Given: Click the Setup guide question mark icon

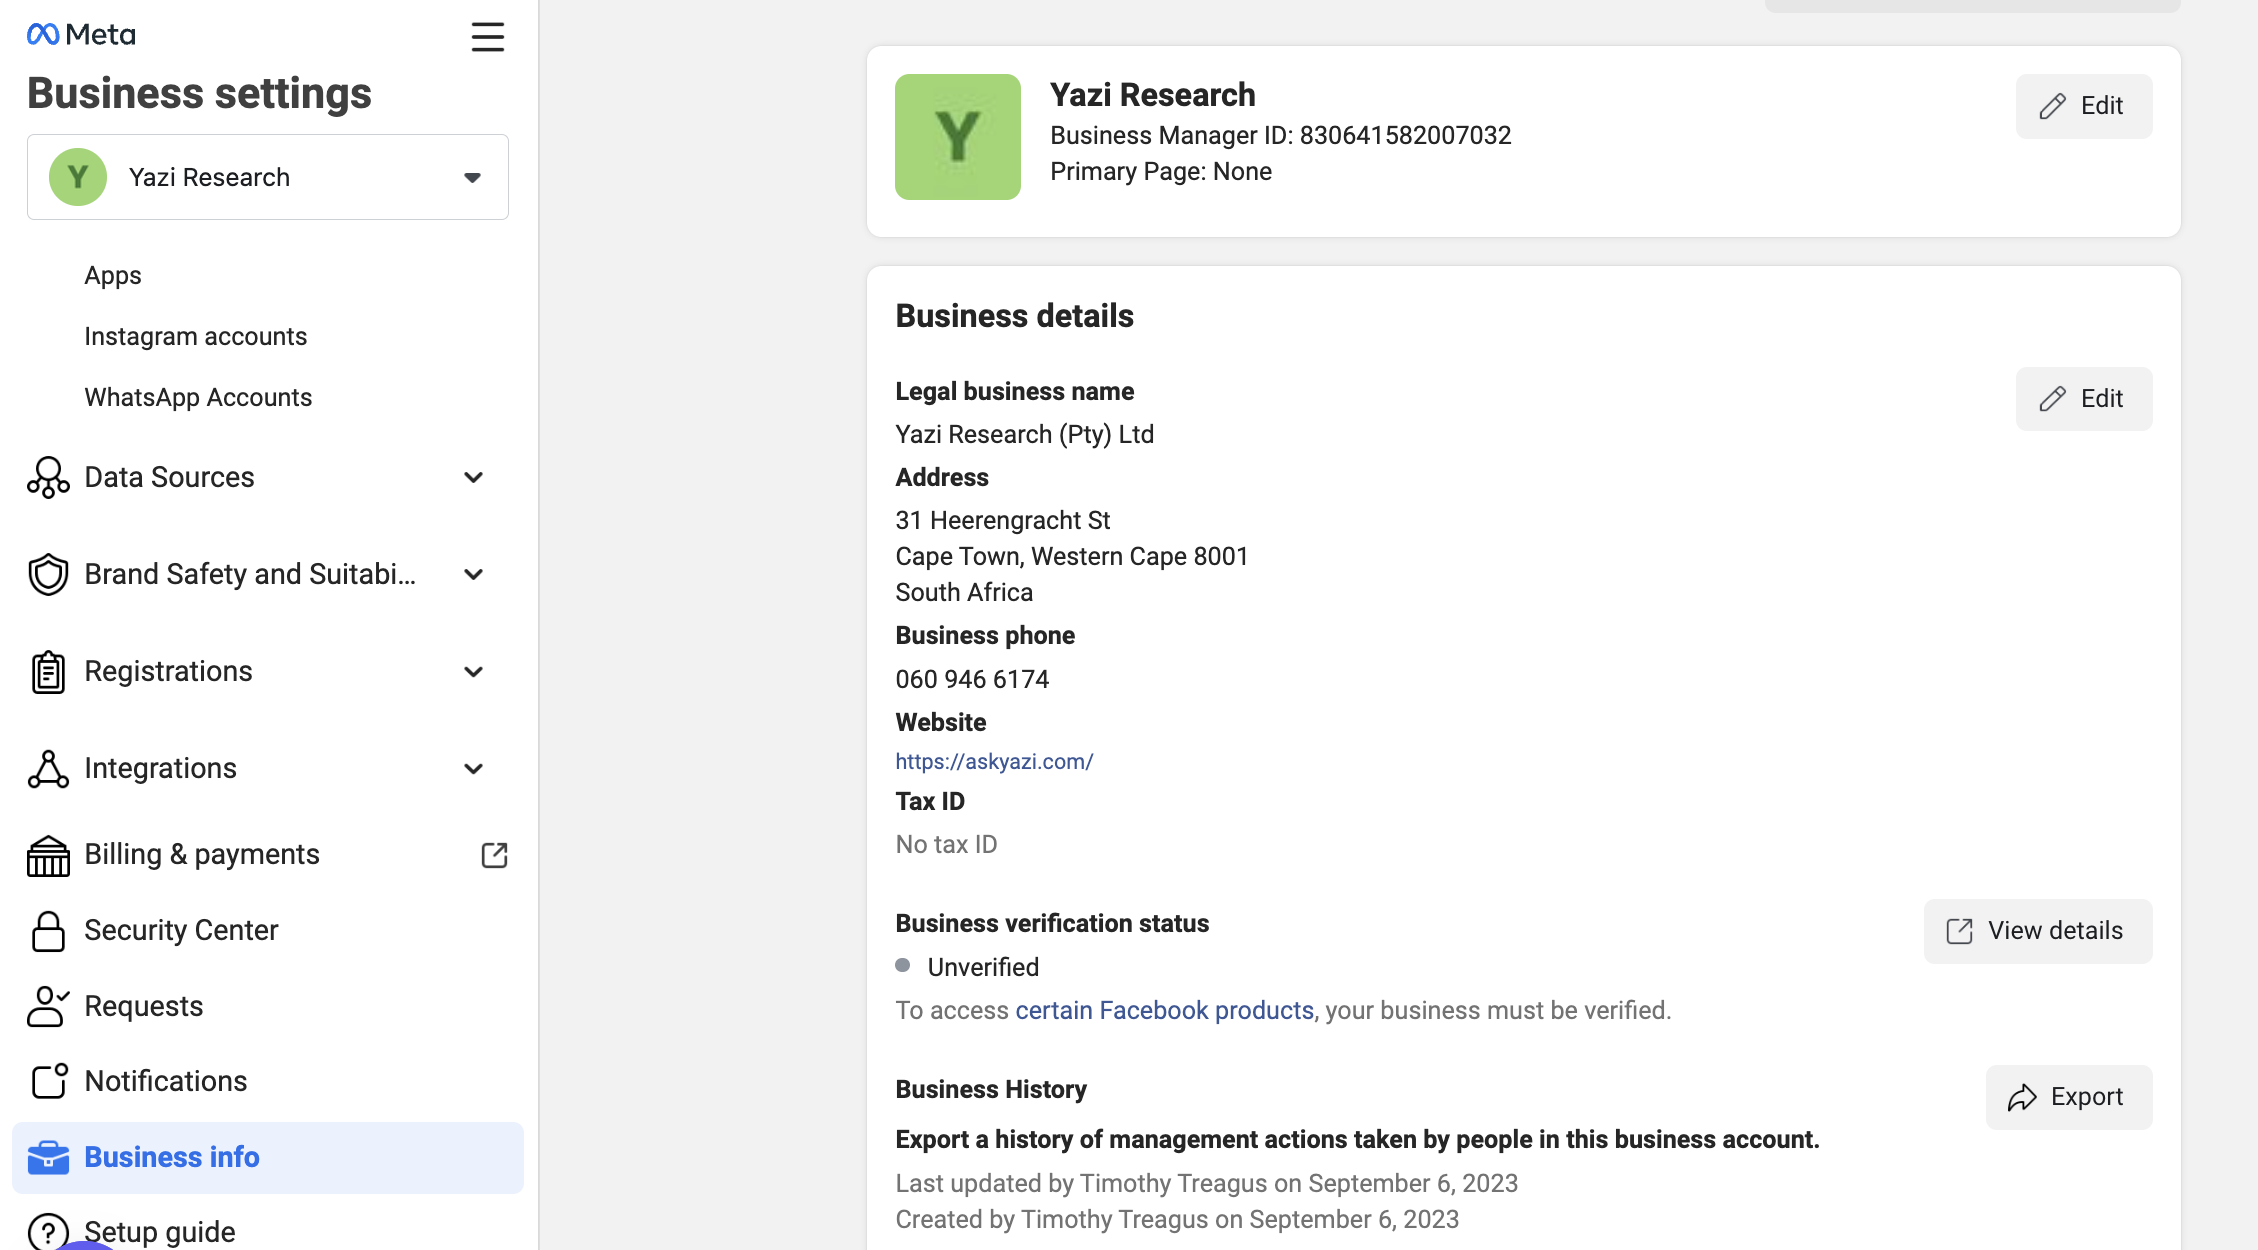Looking at the screenshot, I should (x=48, y=1231).
